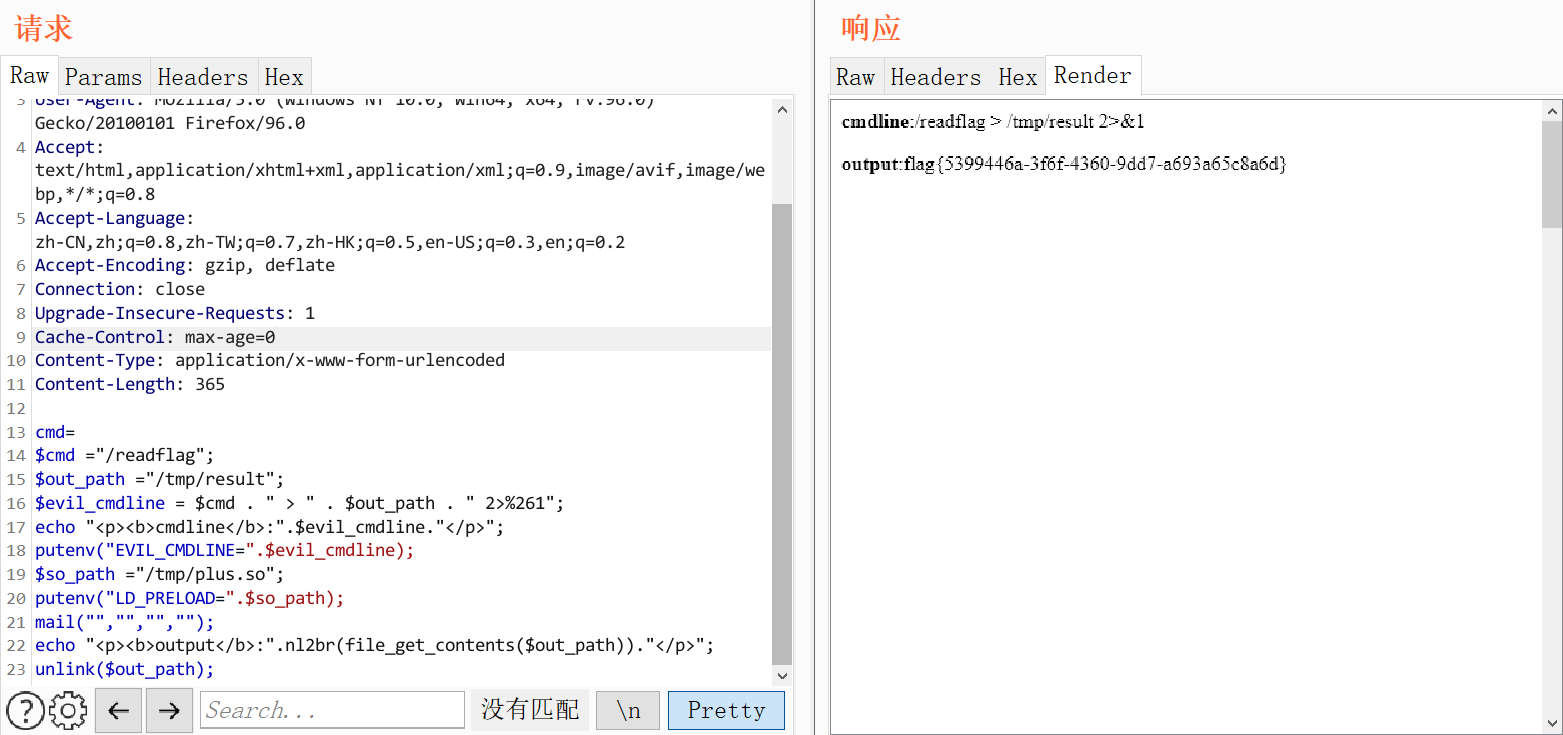The height and width of the screenshot is (735, 1563).
Task: Click the 请求 panel heading
Action: tap(44, 28)
